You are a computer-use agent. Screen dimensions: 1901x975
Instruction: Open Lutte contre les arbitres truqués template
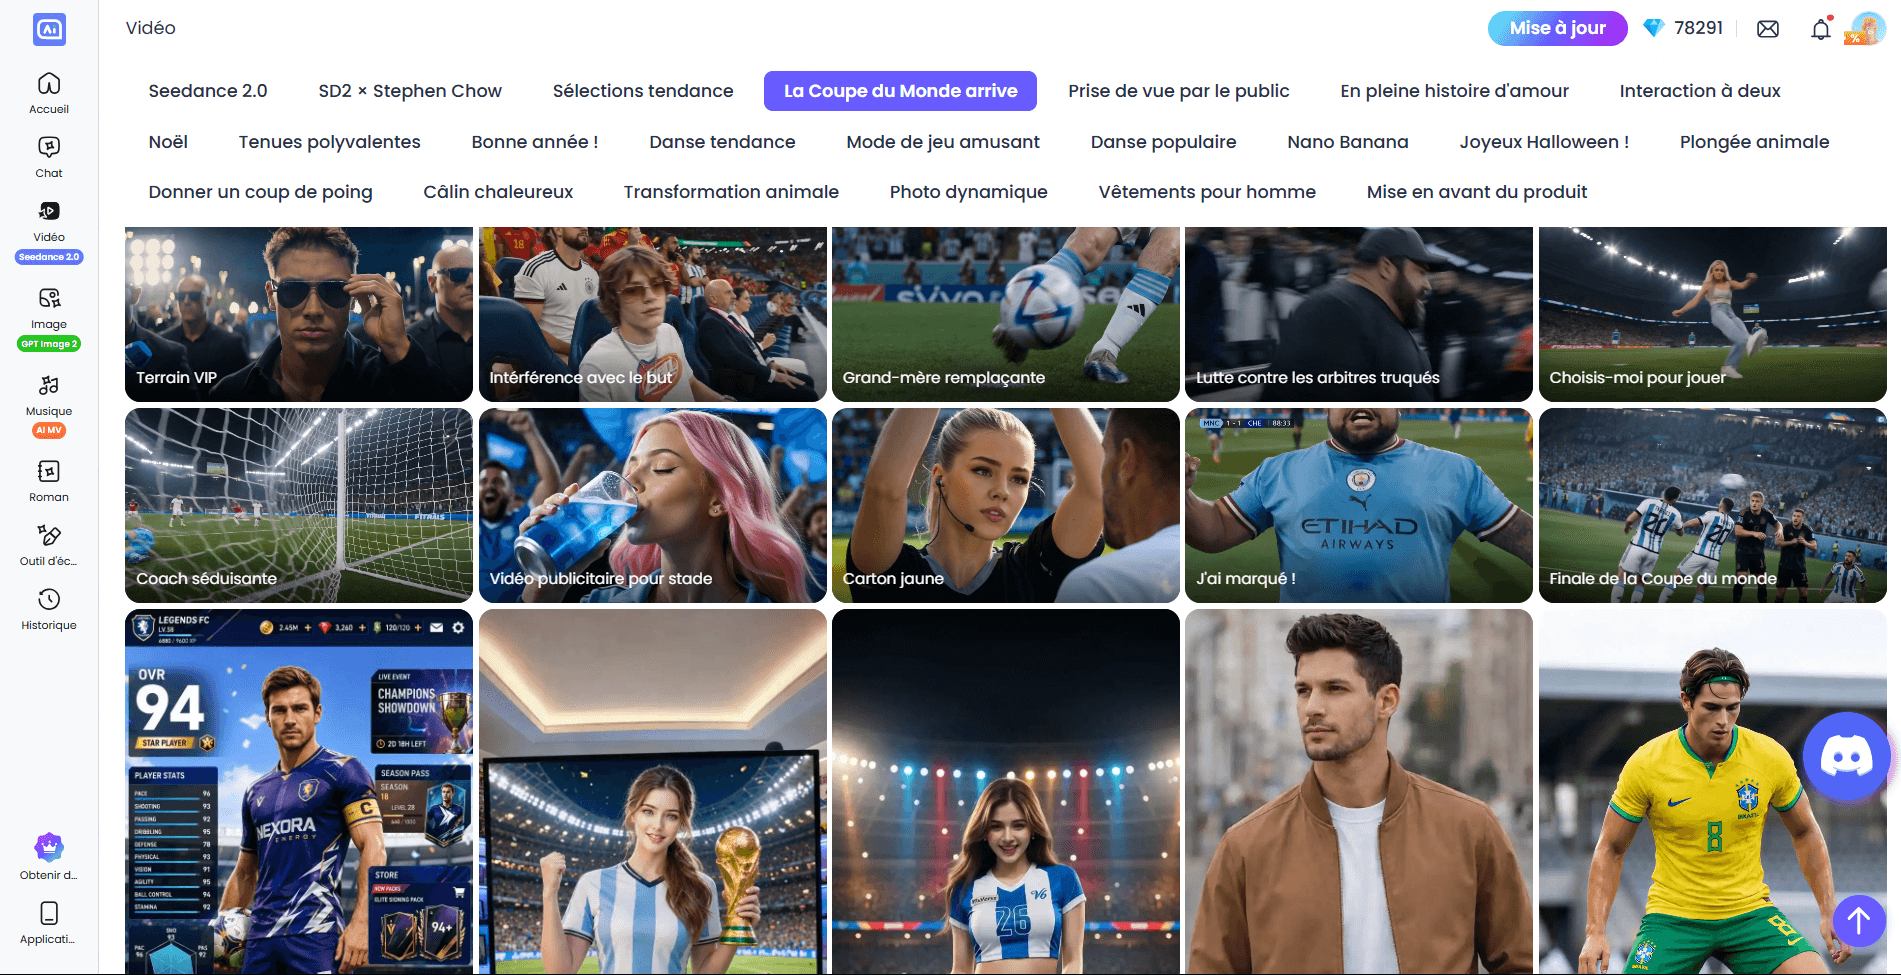pyautogui.click(x=1359, y=314)
